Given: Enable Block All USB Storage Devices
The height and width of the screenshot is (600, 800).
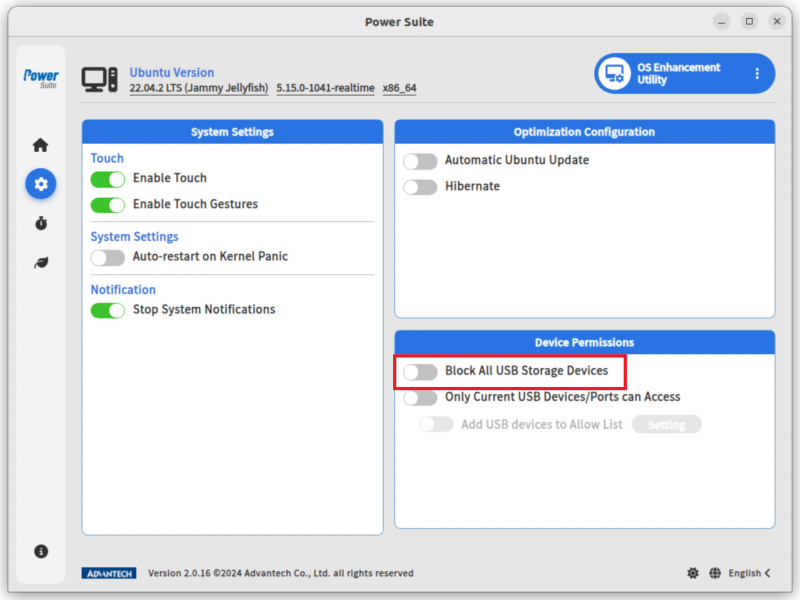Looking at the screenshot, I should 420,371.
